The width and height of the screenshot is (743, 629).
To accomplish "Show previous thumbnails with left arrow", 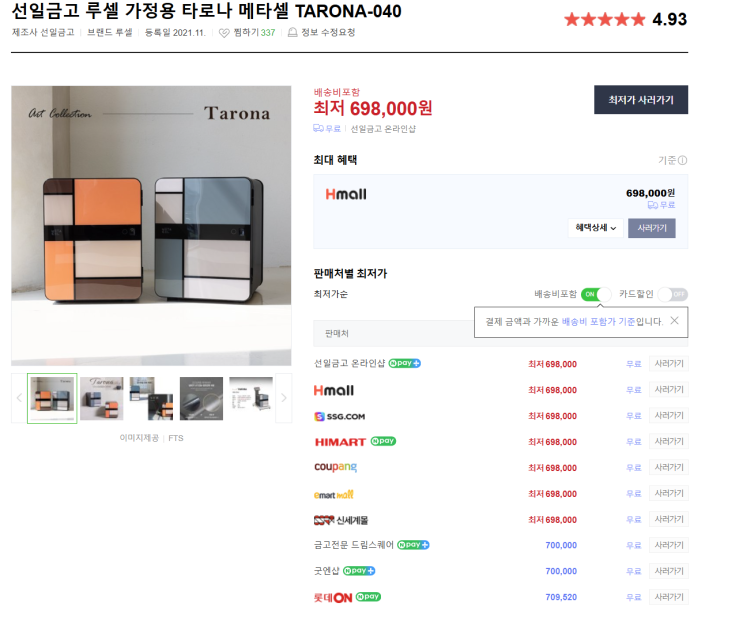I will pyautogui.click(x=19, y=398).
